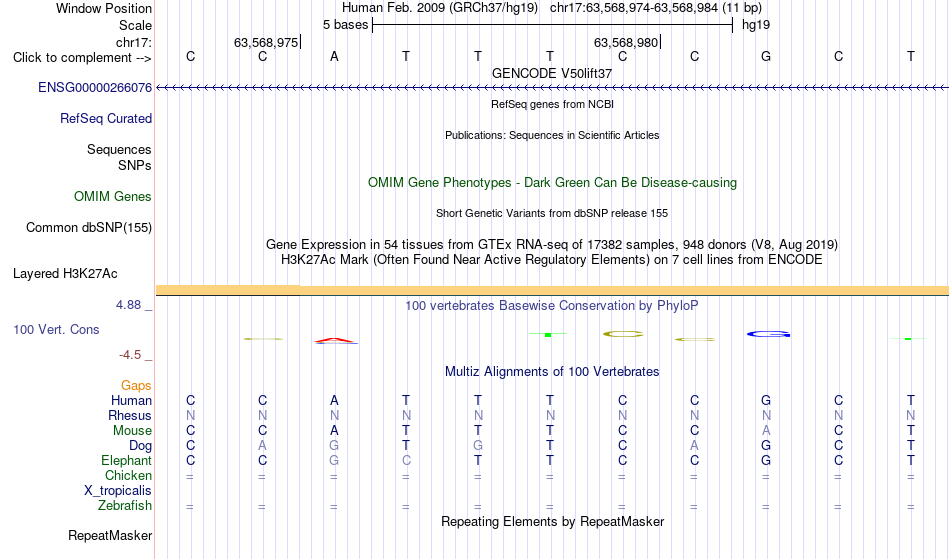Click the Zebrafish species label
Image resolution: width=950 pixels, height=559 pixels.
(x=125, y=506)
